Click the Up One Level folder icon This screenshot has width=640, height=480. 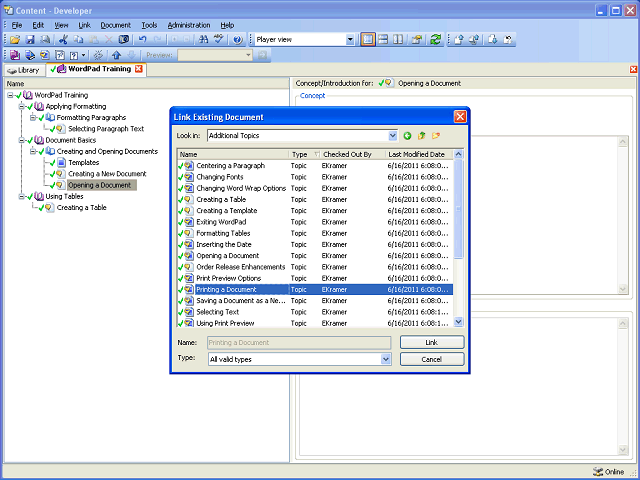[422, 136]
